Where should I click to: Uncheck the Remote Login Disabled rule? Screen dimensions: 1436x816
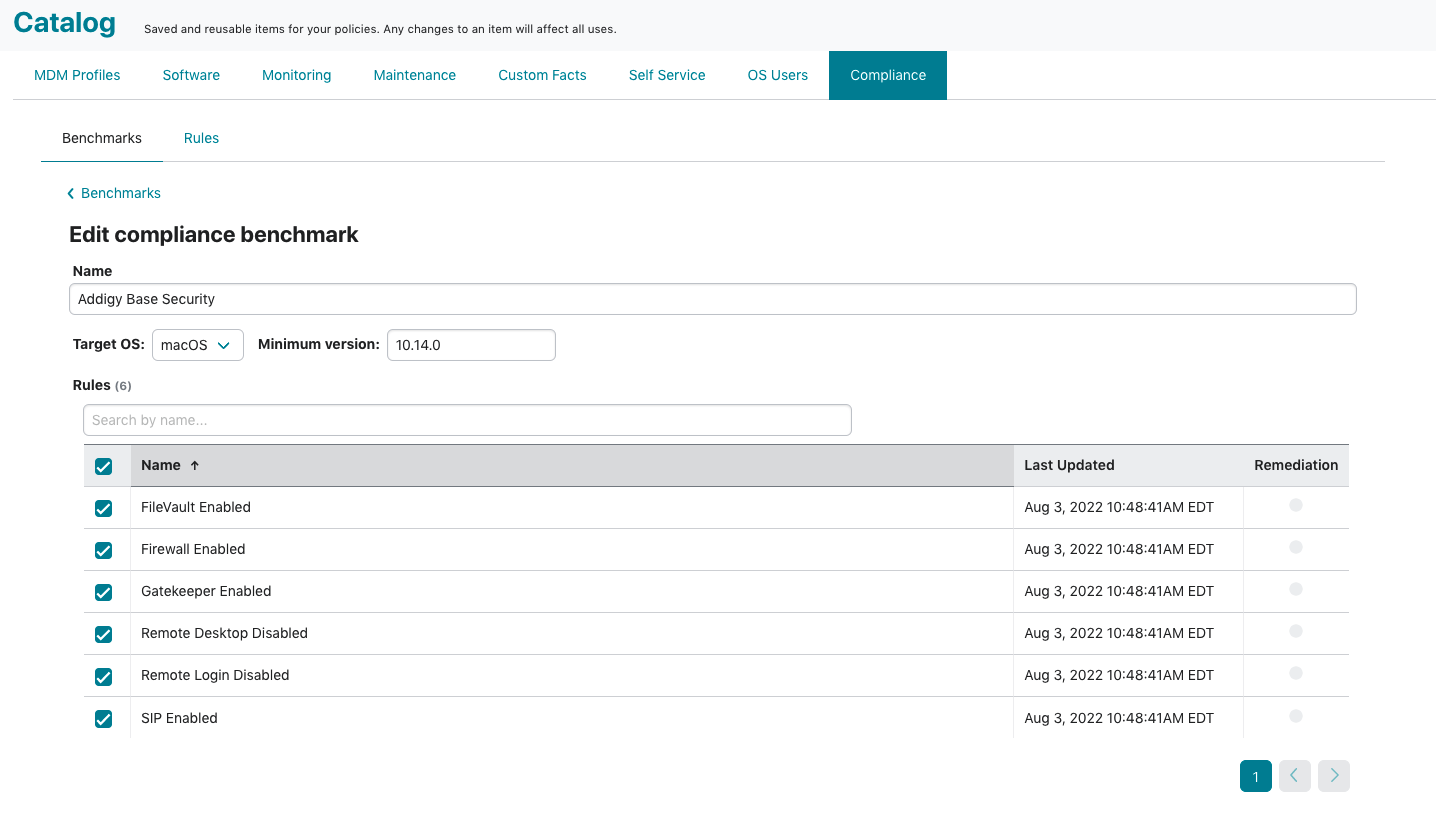pos(103,676)
